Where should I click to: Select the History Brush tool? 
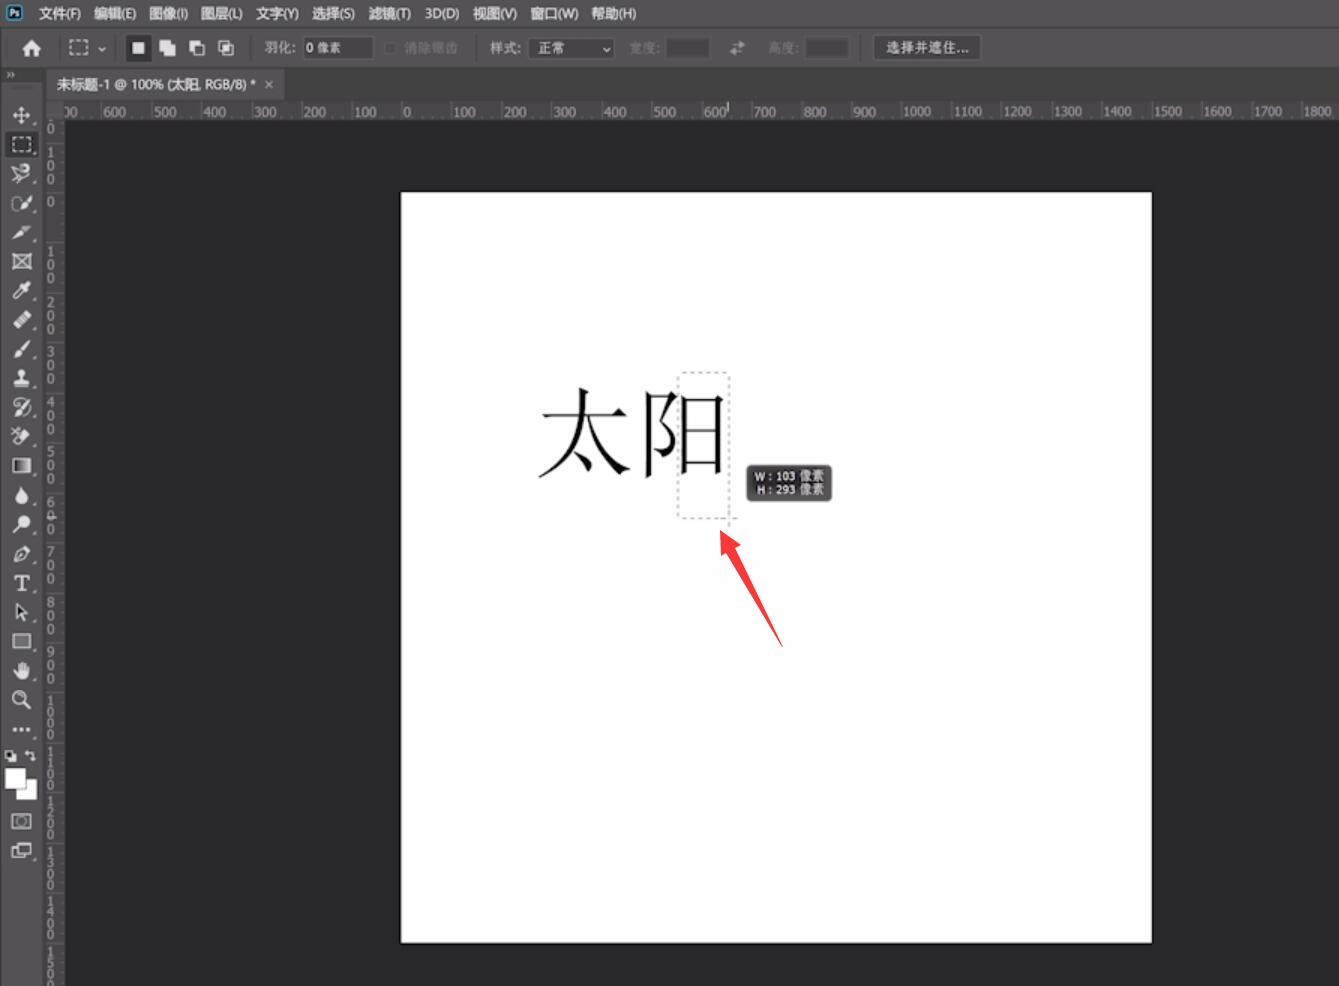pos(21,407)
